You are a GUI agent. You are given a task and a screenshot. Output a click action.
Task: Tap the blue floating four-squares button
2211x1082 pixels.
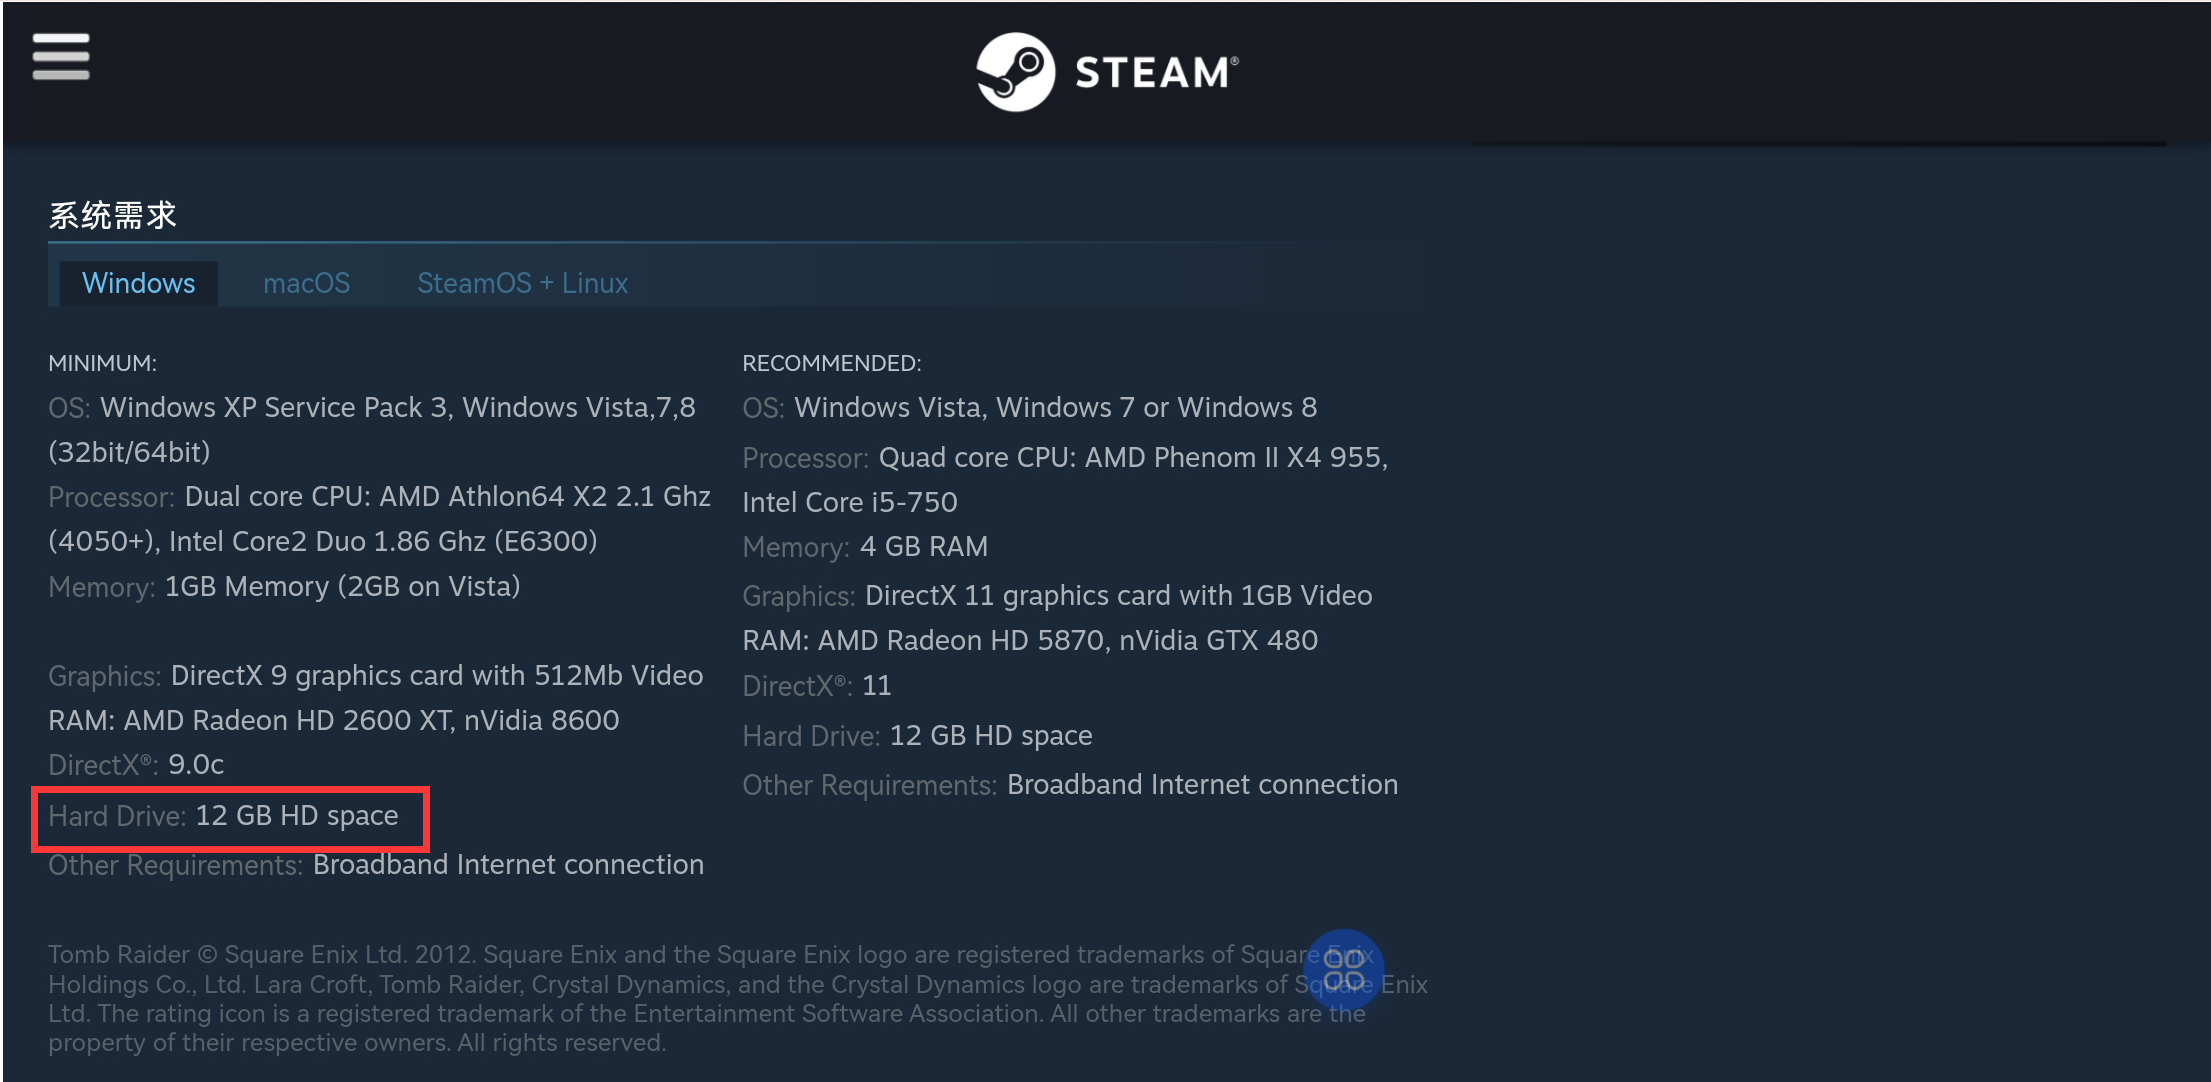click(x=1343, y=970)
